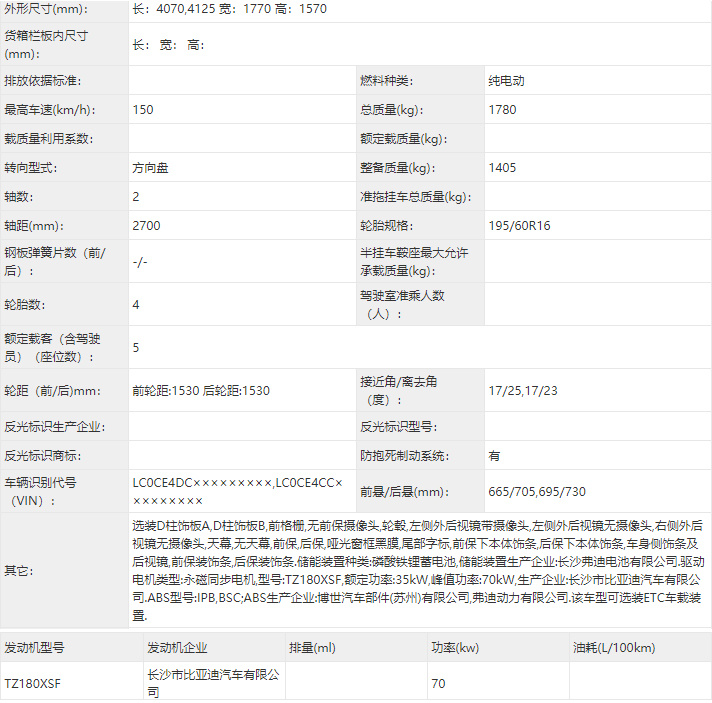Click the 驾驶室准乘人数 label
The height and width of the screenshot is (703, 712).
(402, 304)
